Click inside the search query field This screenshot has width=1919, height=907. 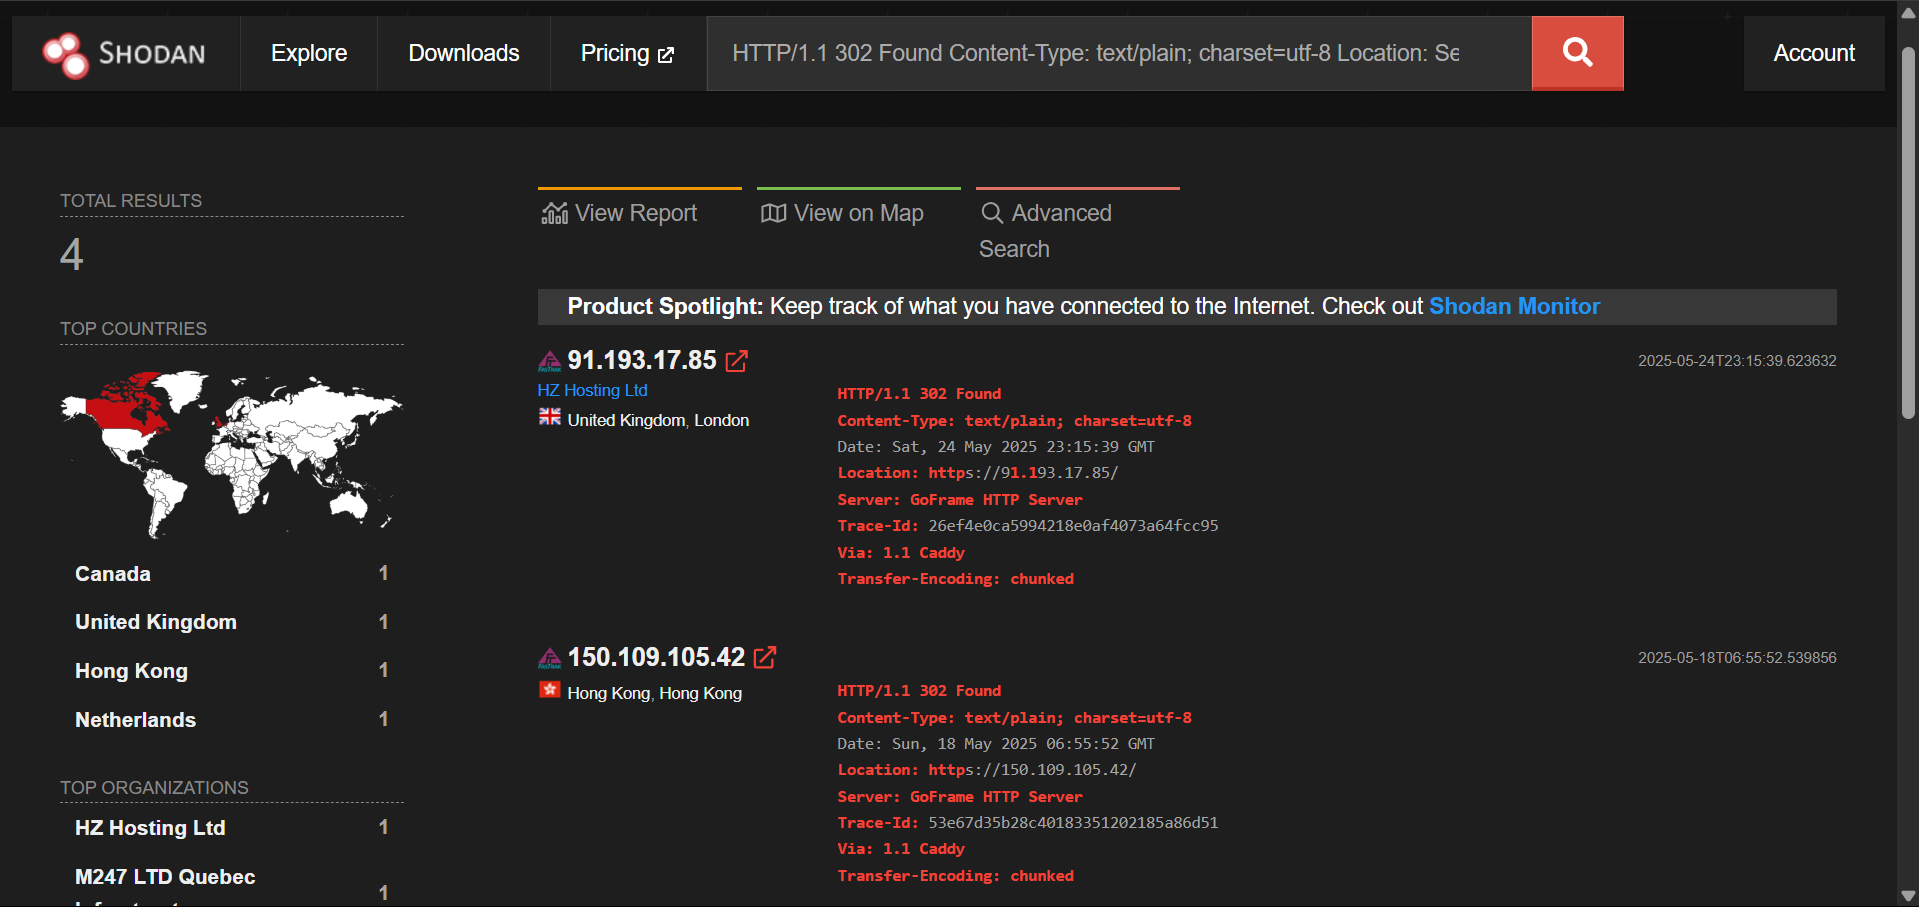click(1100, 53)
